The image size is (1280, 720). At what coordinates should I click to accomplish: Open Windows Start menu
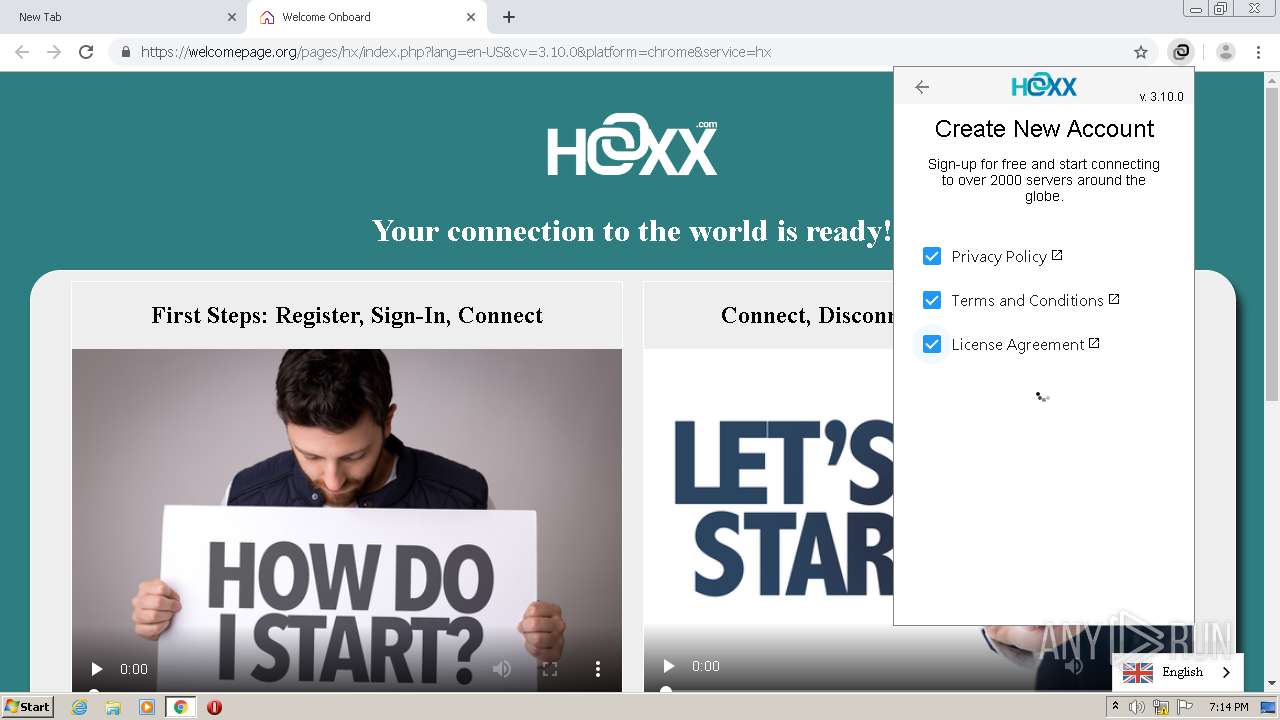28,707
